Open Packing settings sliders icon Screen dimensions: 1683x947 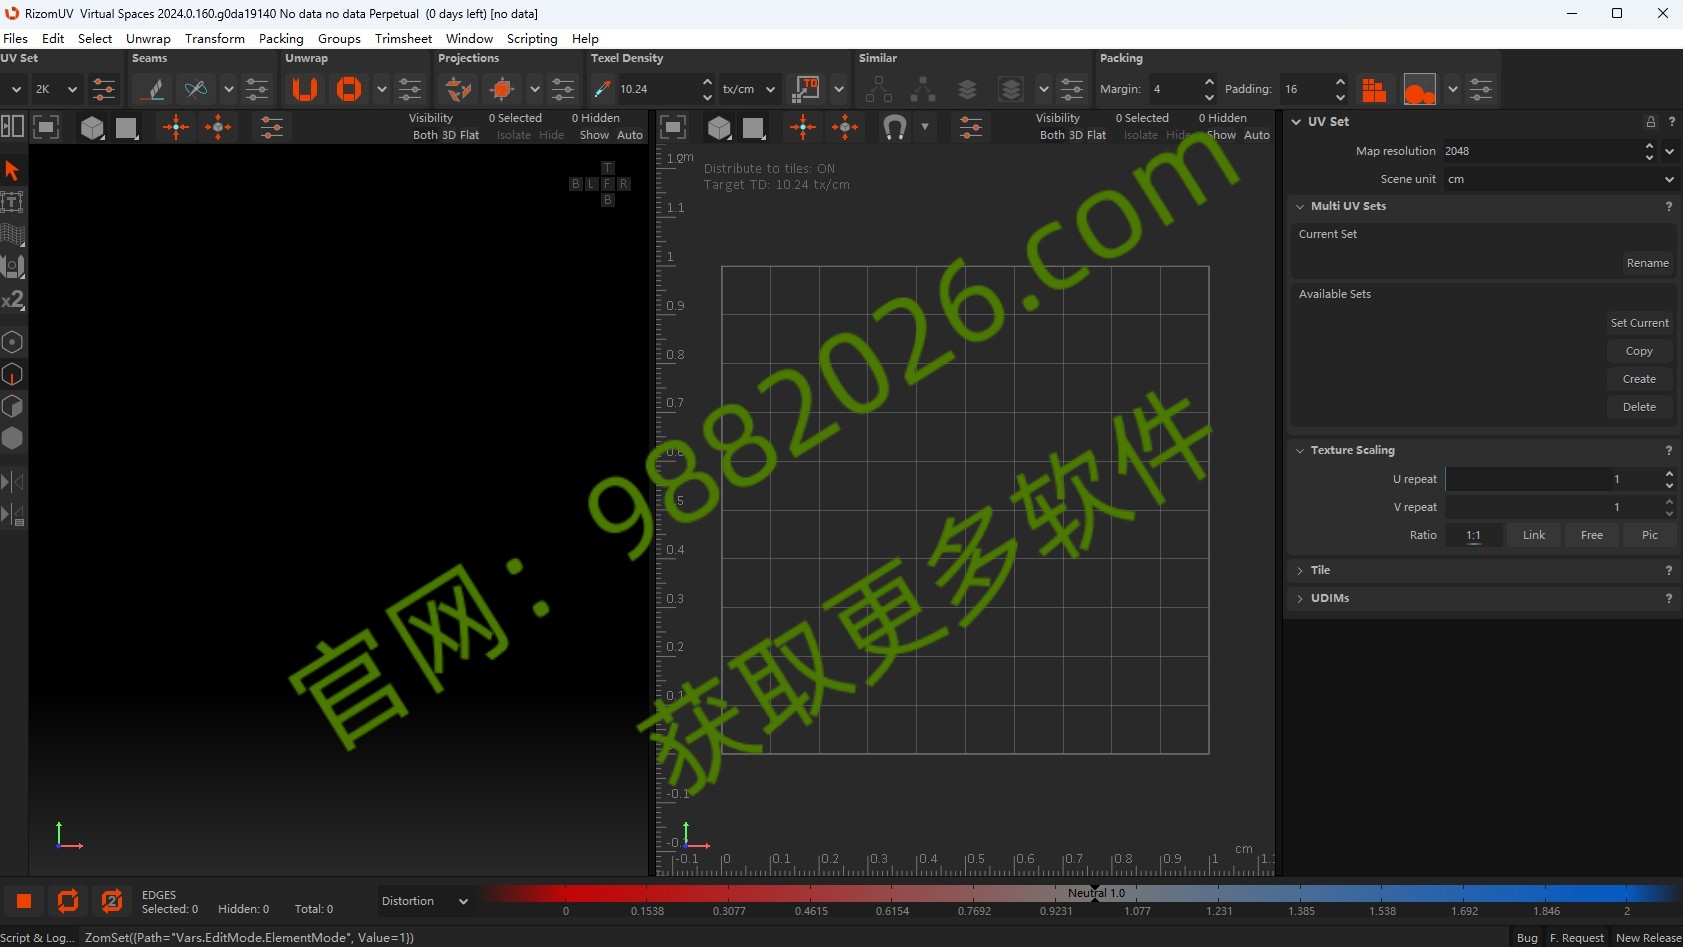tap(1481, 89)
